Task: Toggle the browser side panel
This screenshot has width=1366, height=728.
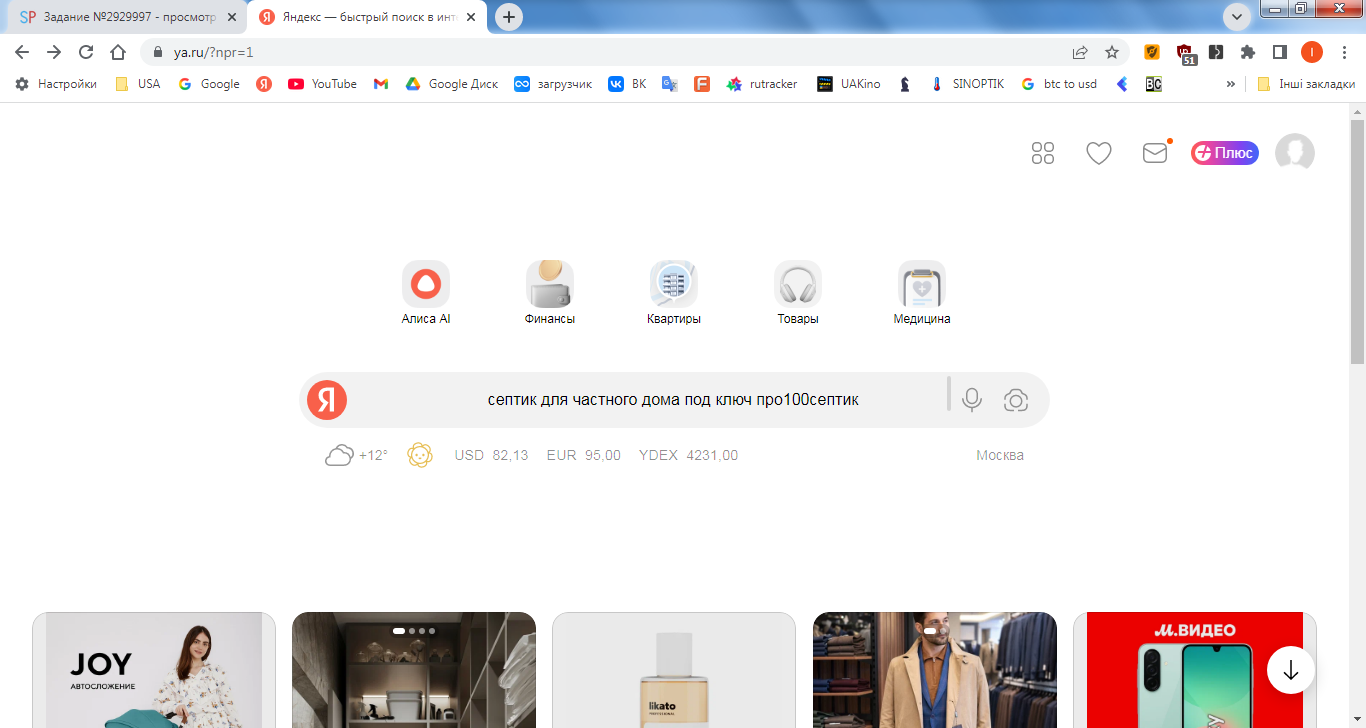Action: (x=1280, y=52)
